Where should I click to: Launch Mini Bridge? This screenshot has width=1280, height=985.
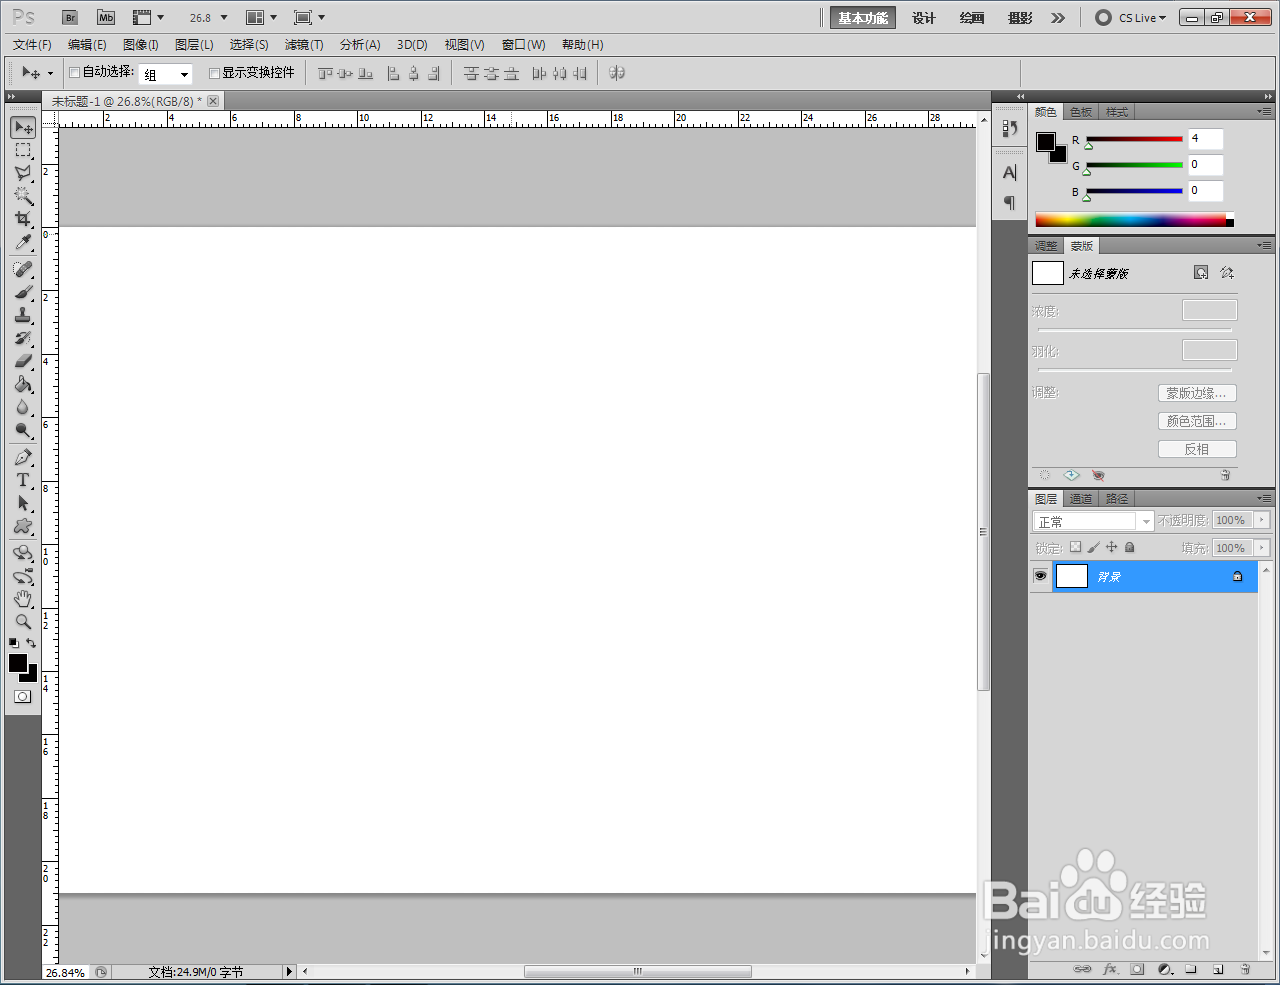point(106,18)
